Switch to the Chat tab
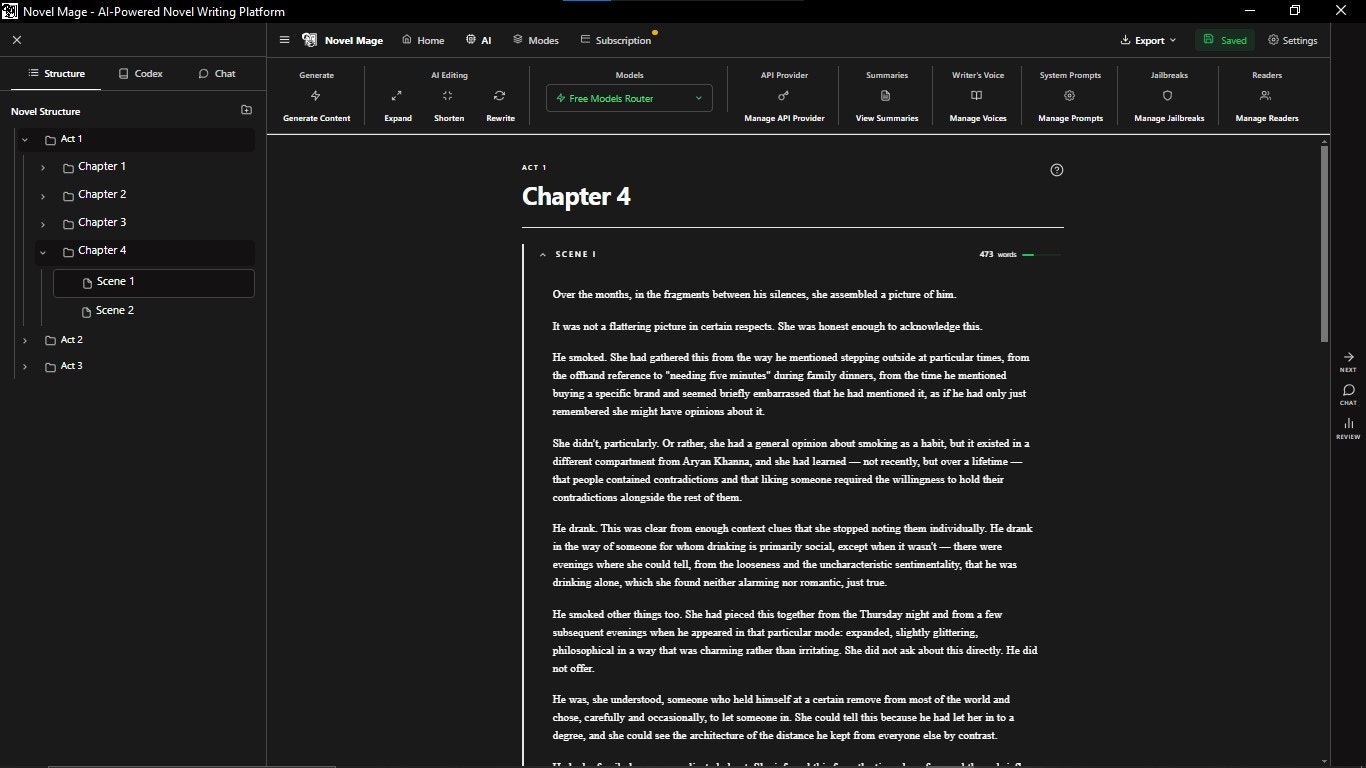Image resolution: width=1366 pixels, height=768 pixels. [x=217, y=73]
